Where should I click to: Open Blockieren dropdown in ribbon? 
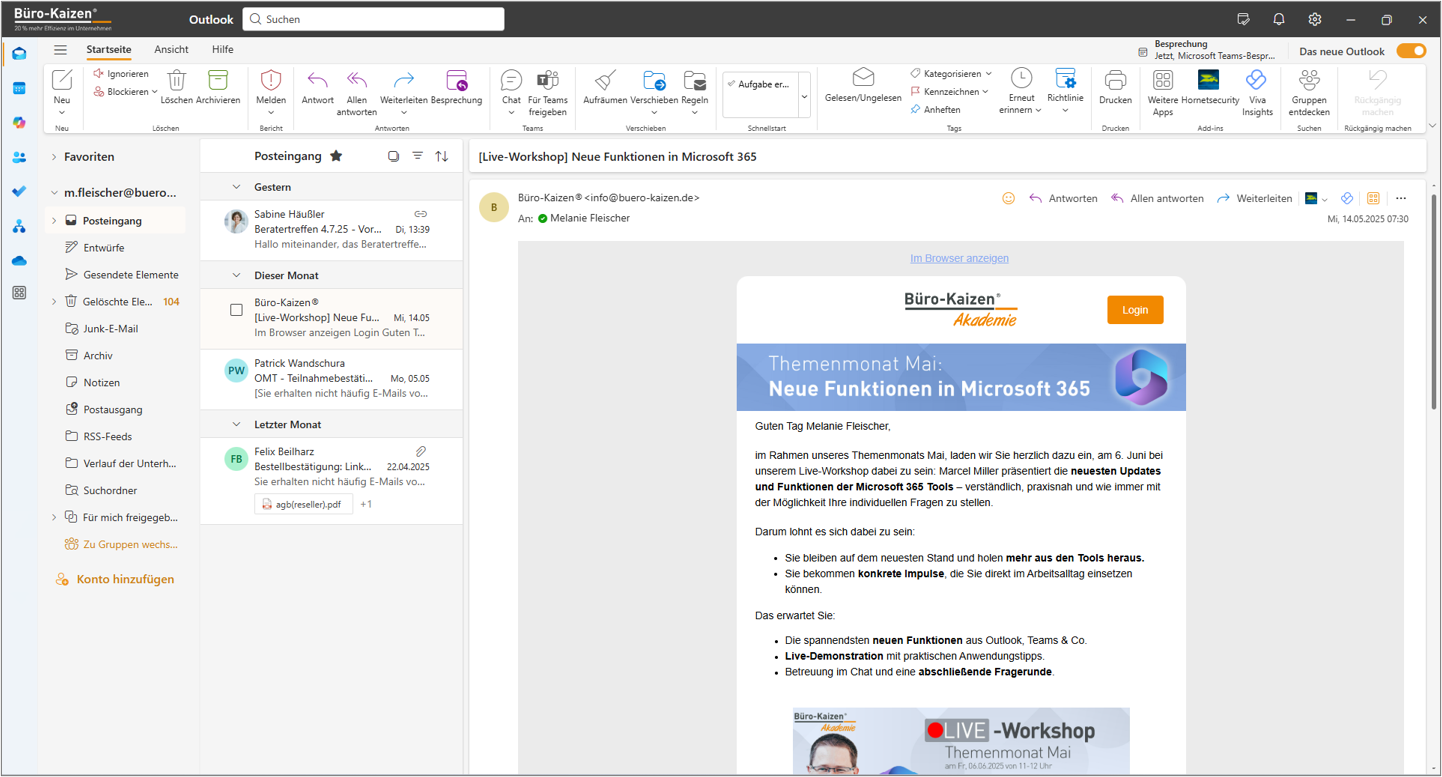click(154, 92)
